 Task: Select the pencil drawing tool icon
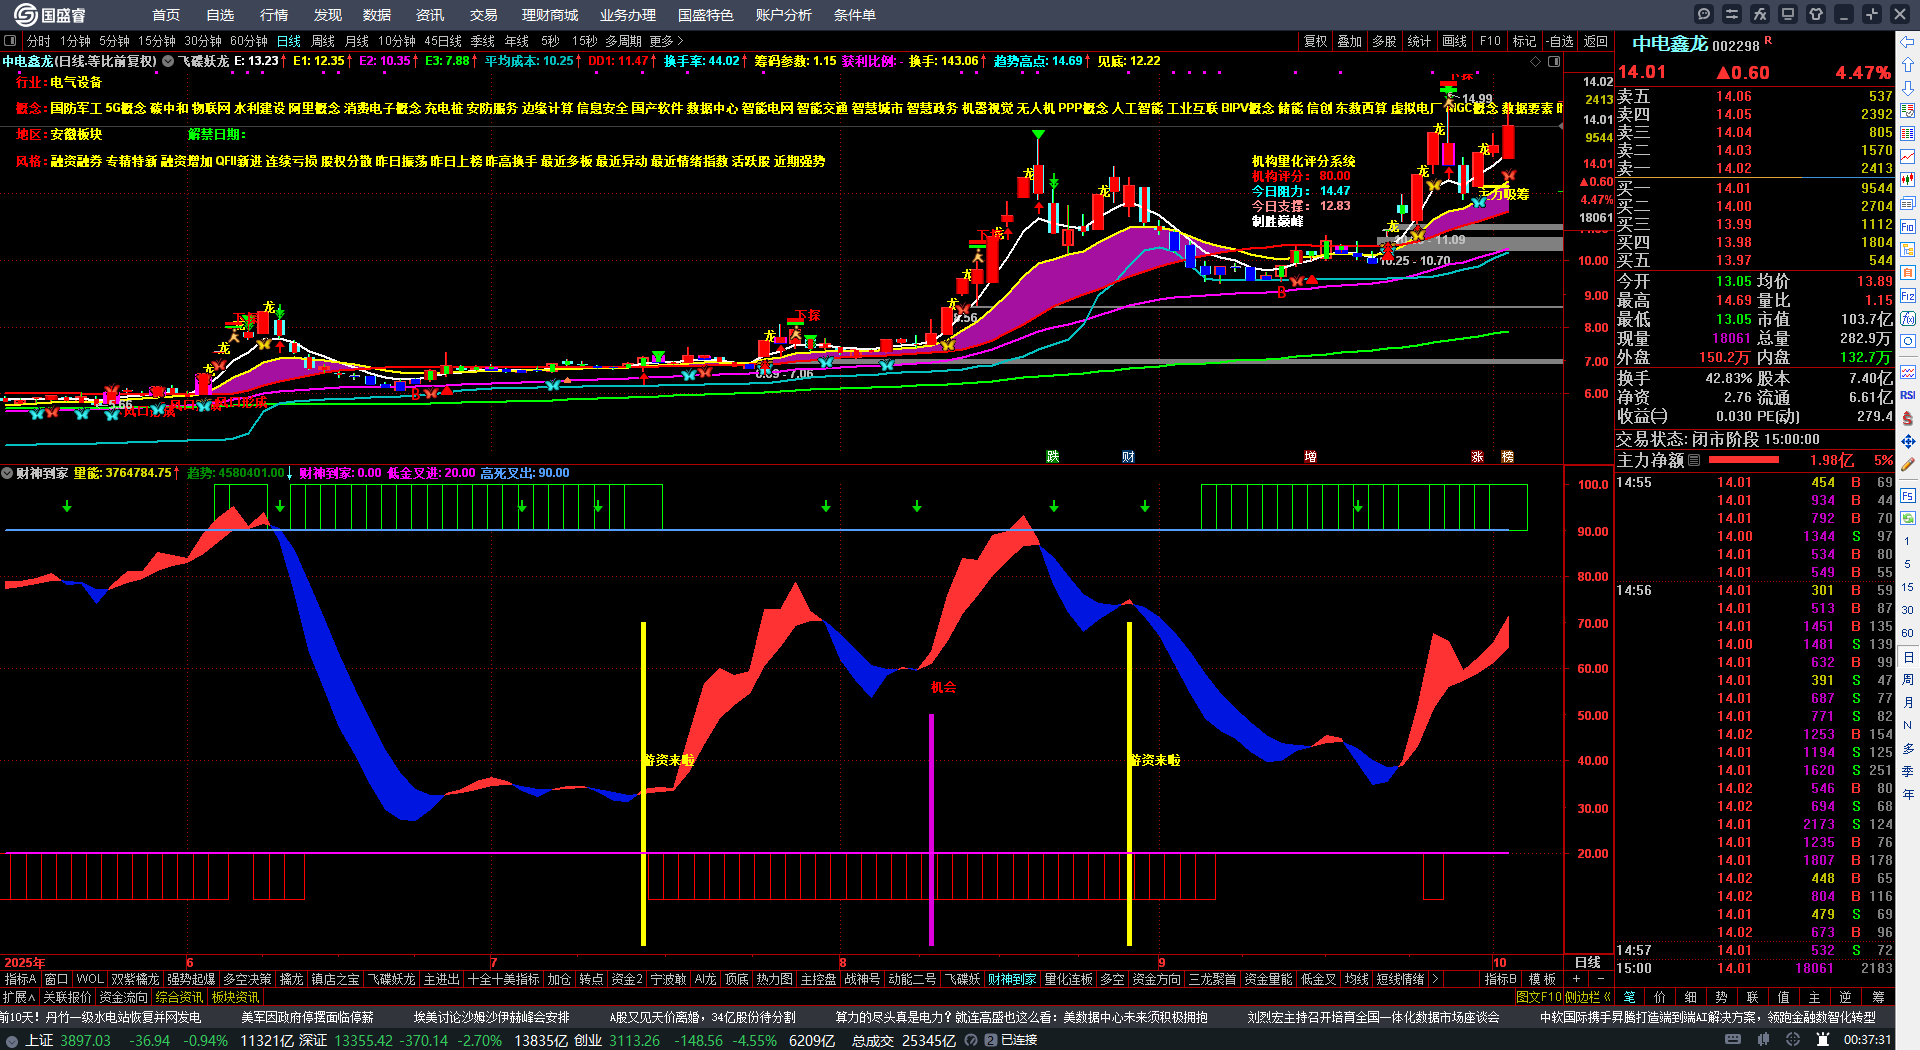[x=1908, y=465]
